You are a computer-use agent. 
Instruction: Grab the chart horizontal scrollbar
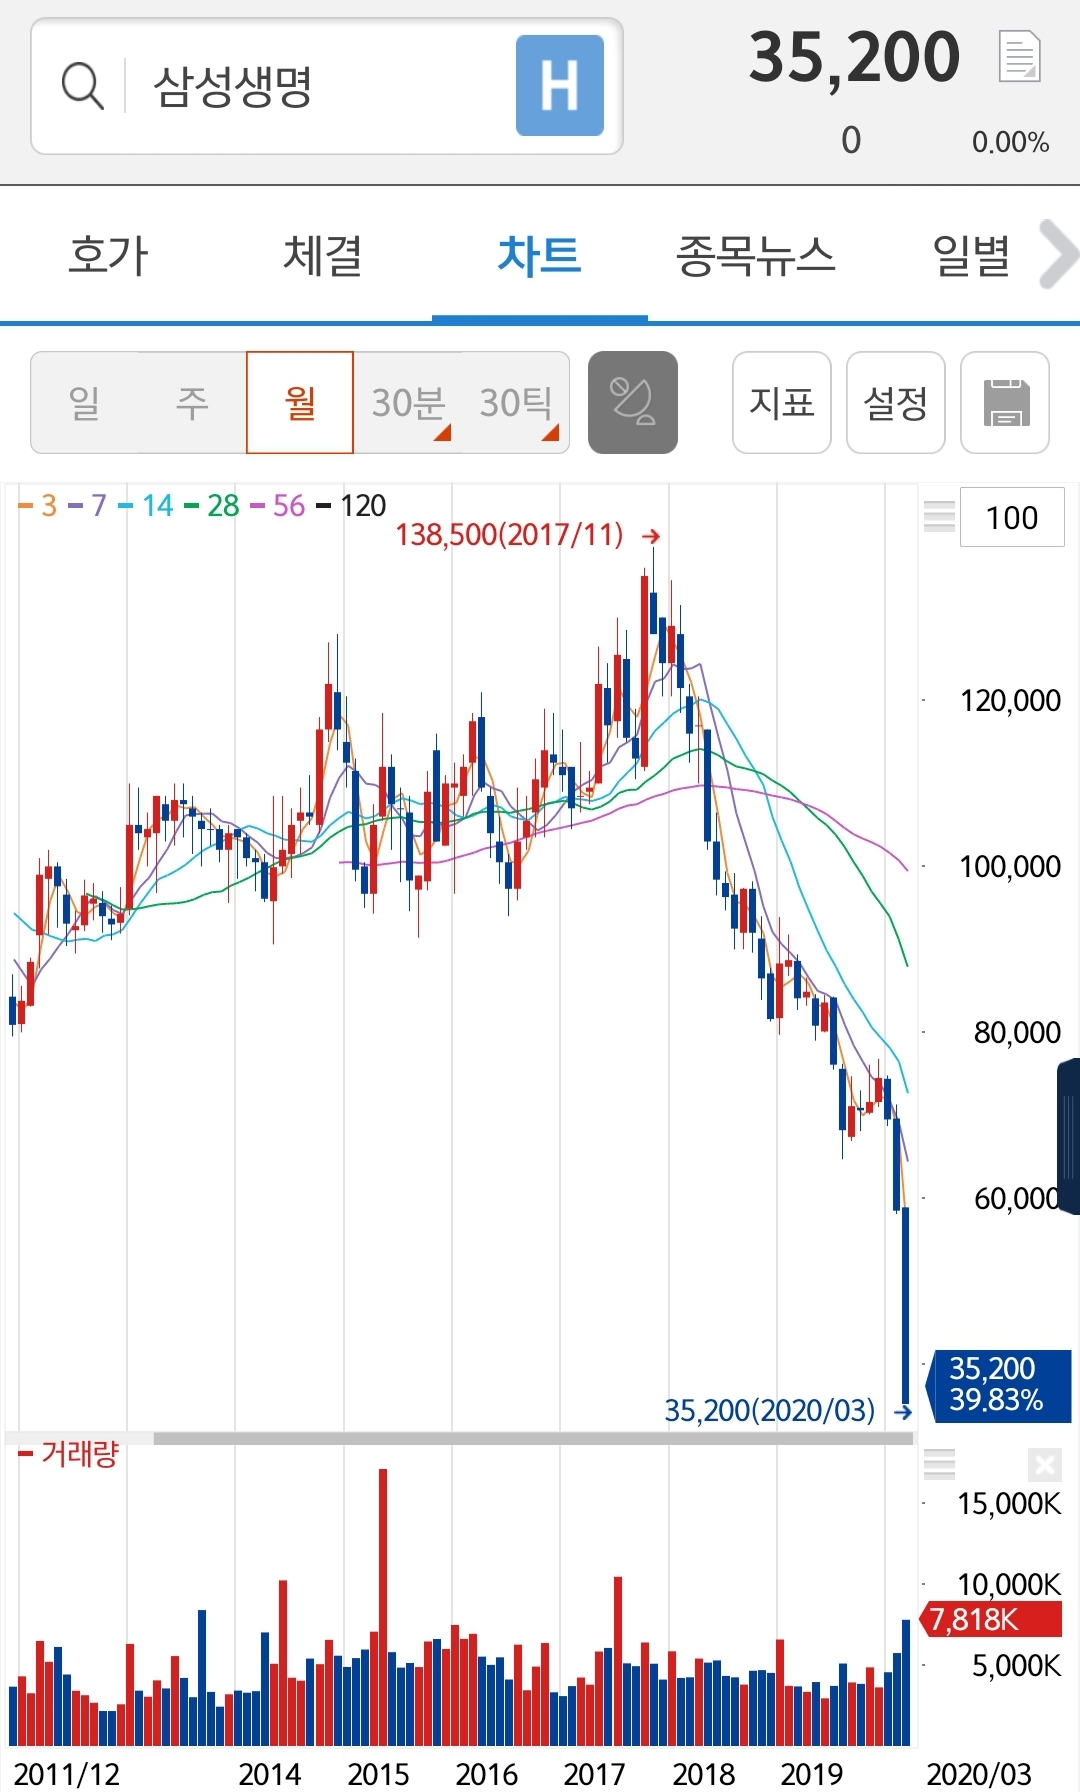pyautogui.click(x=534, y=1438)
